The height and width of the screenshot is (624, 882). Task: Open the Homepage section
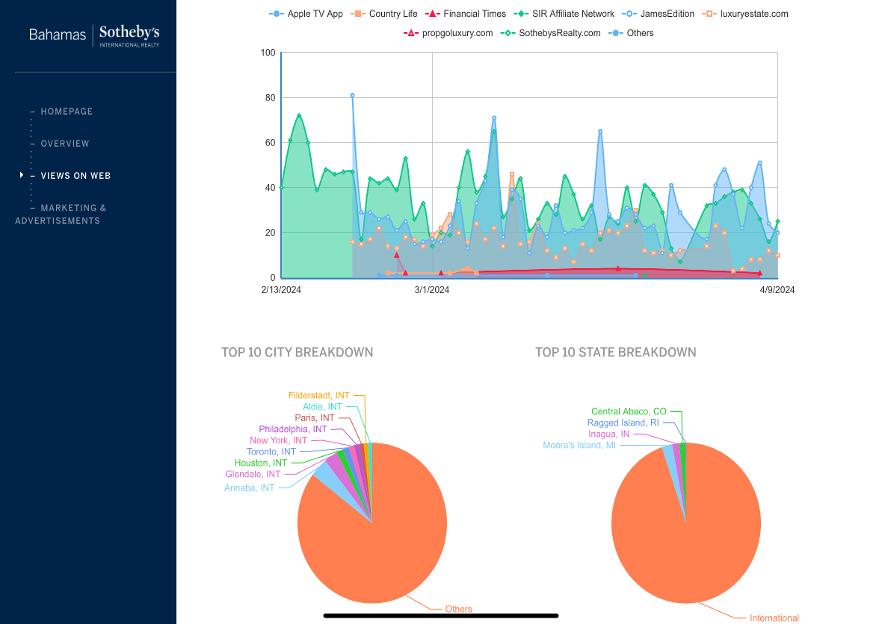[66, 111]
